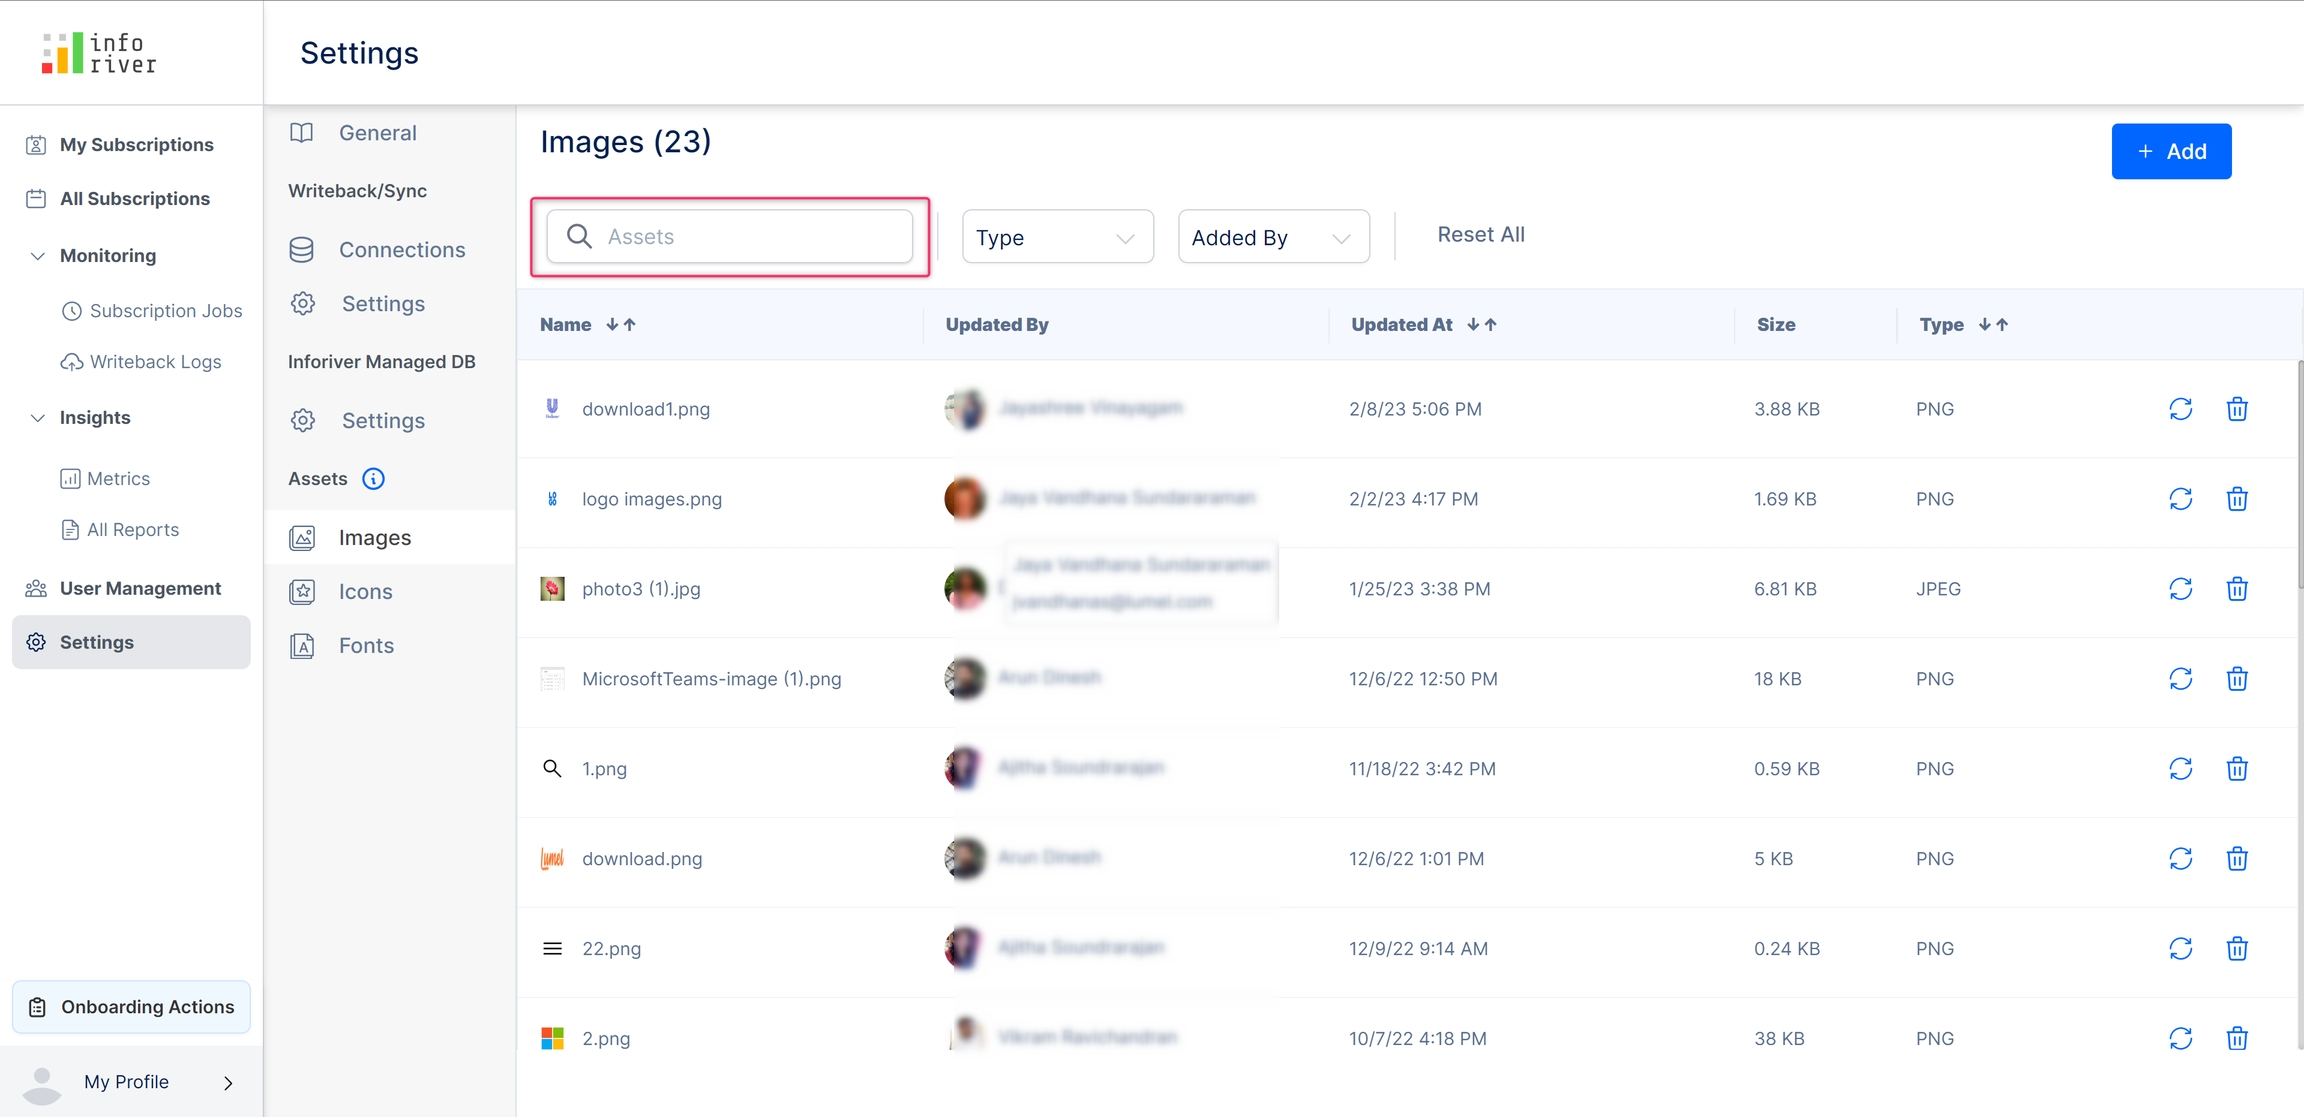Sort images by Updated At
The width and height of the screenshot is (2304, 1117).
[1482, 325]
